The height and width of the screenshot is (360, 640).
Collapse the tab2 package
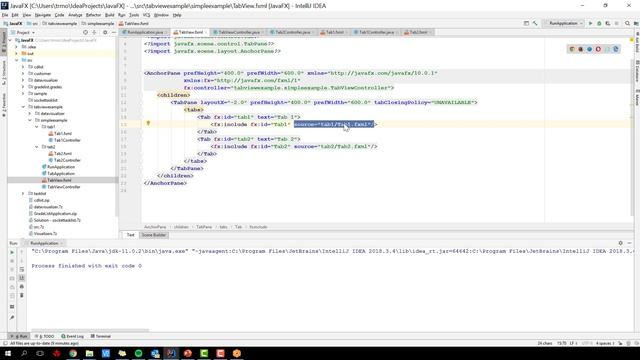[37, 147]
